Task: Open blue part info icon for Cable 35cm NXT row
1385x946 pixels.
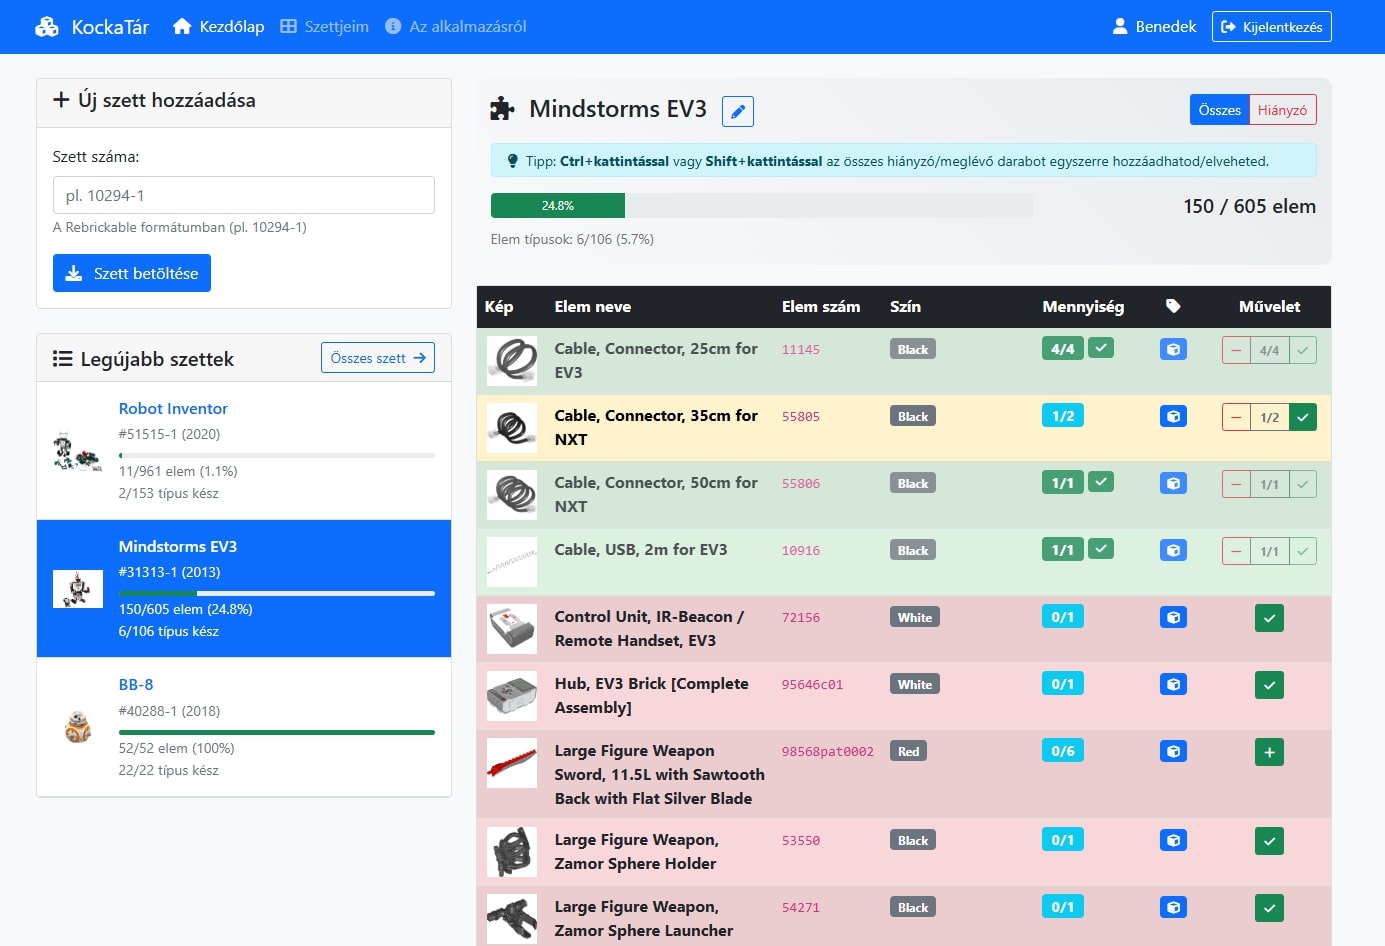Action: [x=1174, y=416]
